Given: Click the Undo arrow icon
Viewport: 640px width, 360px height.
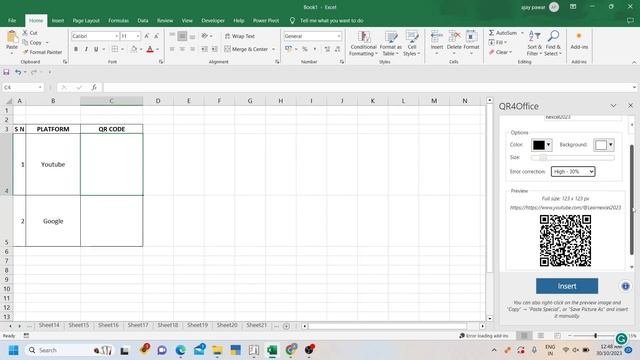Looking at the screenshot, I should [18, 72].
